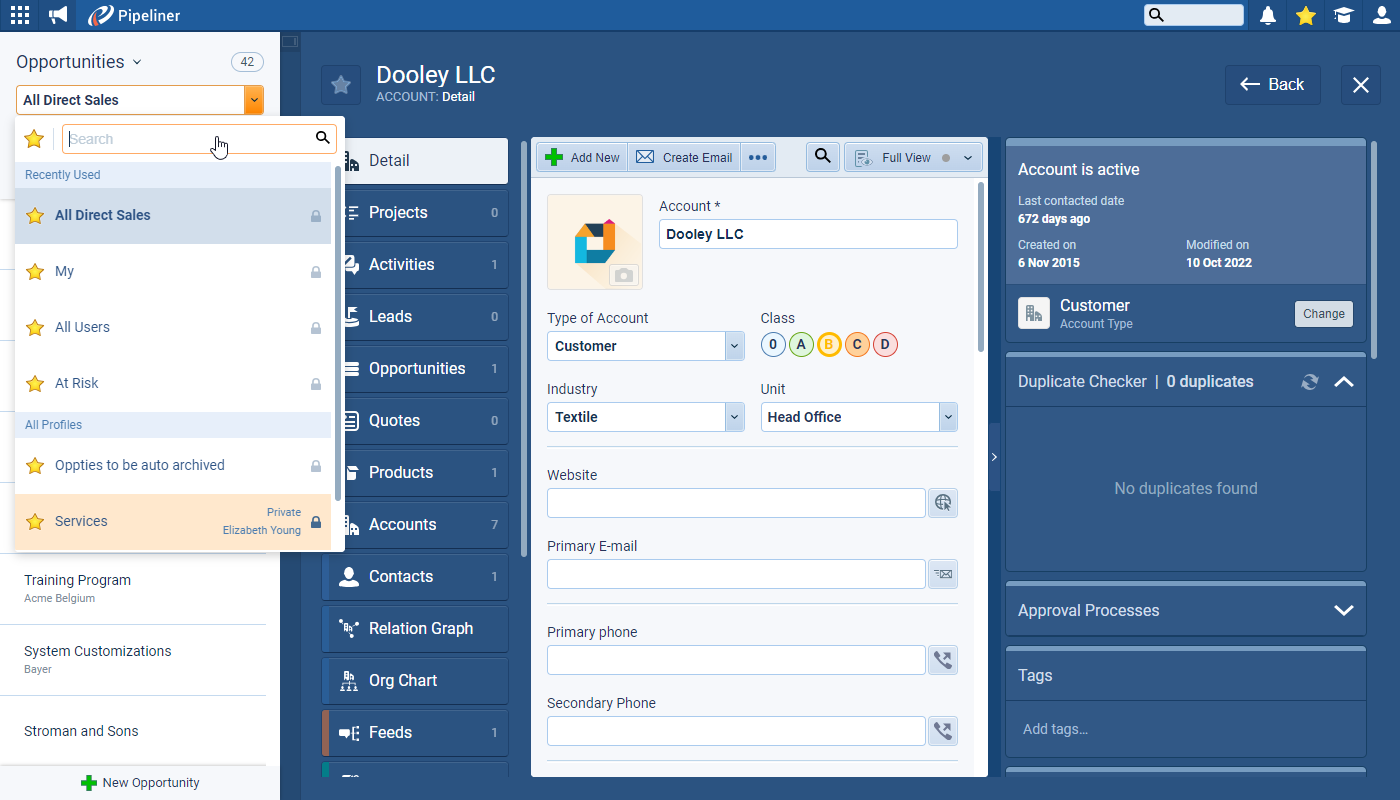Toggle the star on Services profile

[x=35, y=521]
